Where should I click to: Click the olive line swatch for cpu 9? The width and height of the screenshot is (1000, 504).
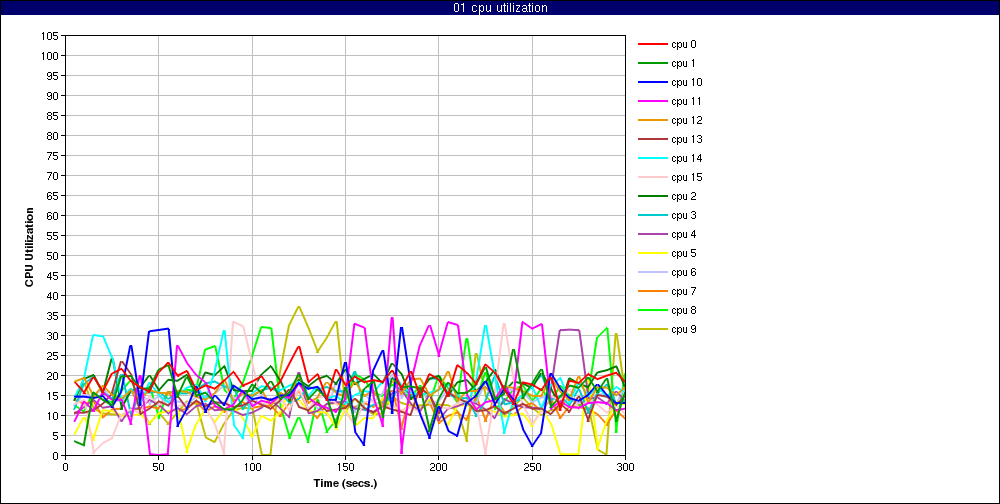point(653,329)
